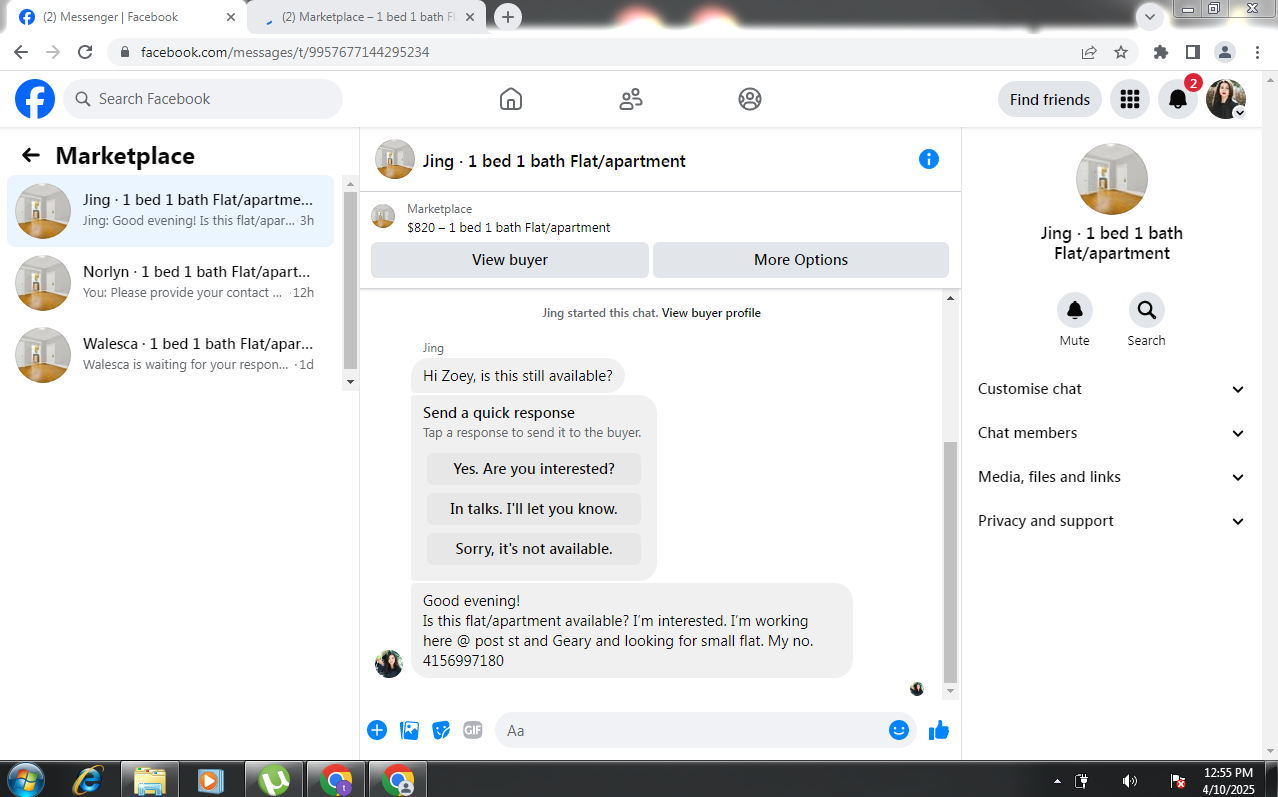
Task: Click Jing's phone number message bubble
Action: pyautogui.click(x=632, y=631)
